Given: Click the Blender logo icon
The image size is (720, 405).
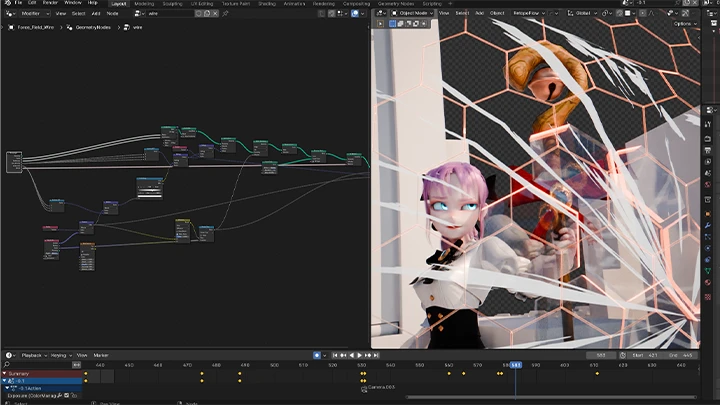Looking at the screenshot, I should click(8, 3).
